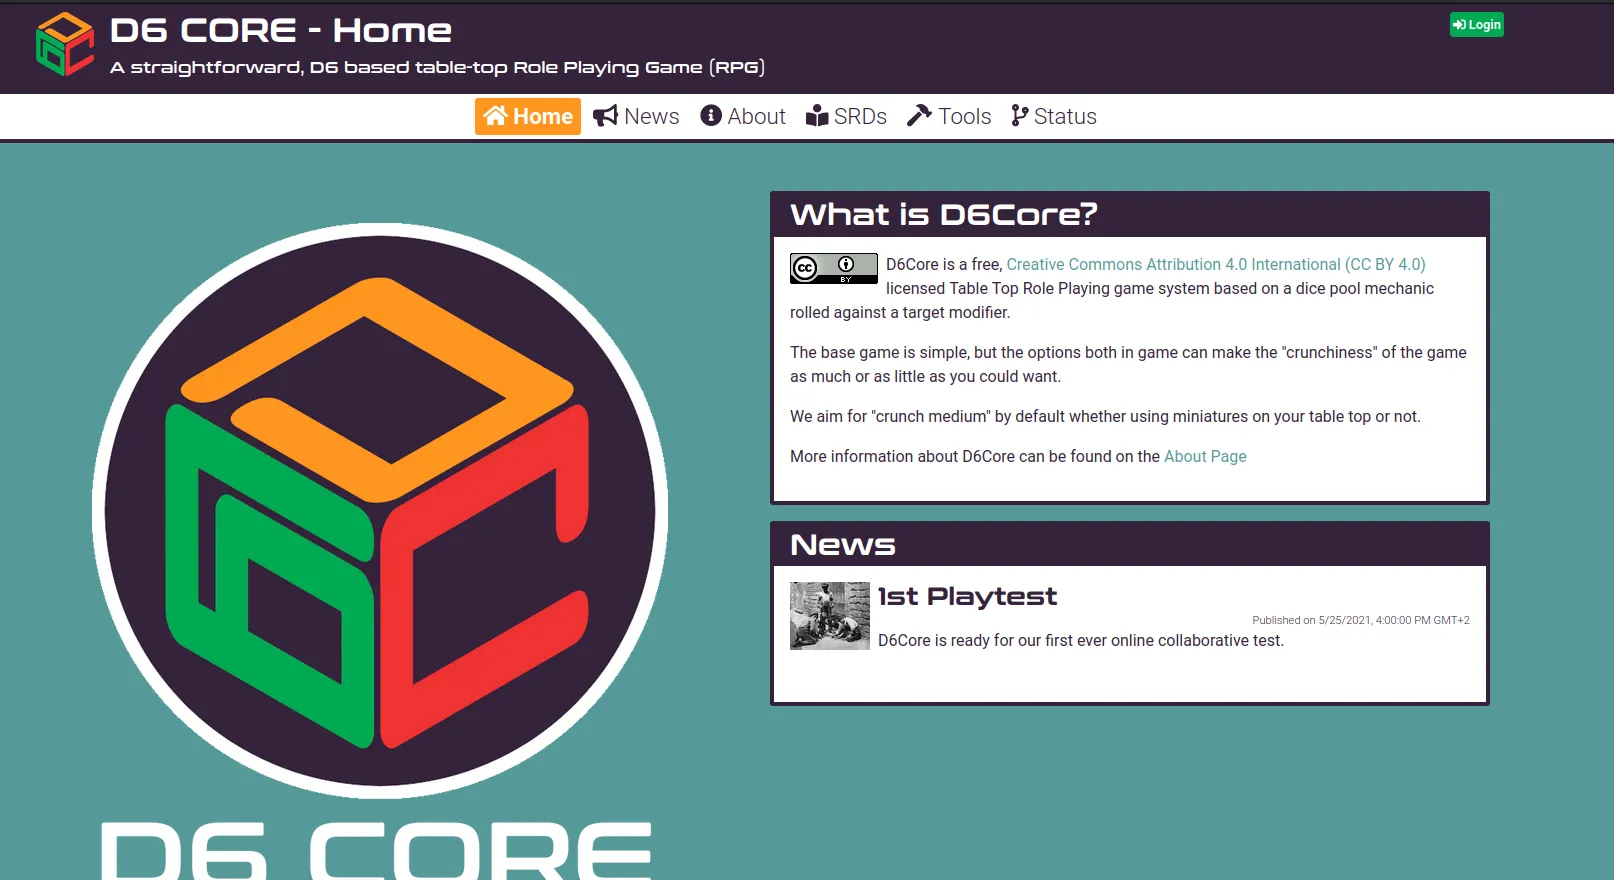The width and height of the screenshot is (1614, 880).
Task: Click the D6 Core cube logo in header
Action: click(65, 45)
